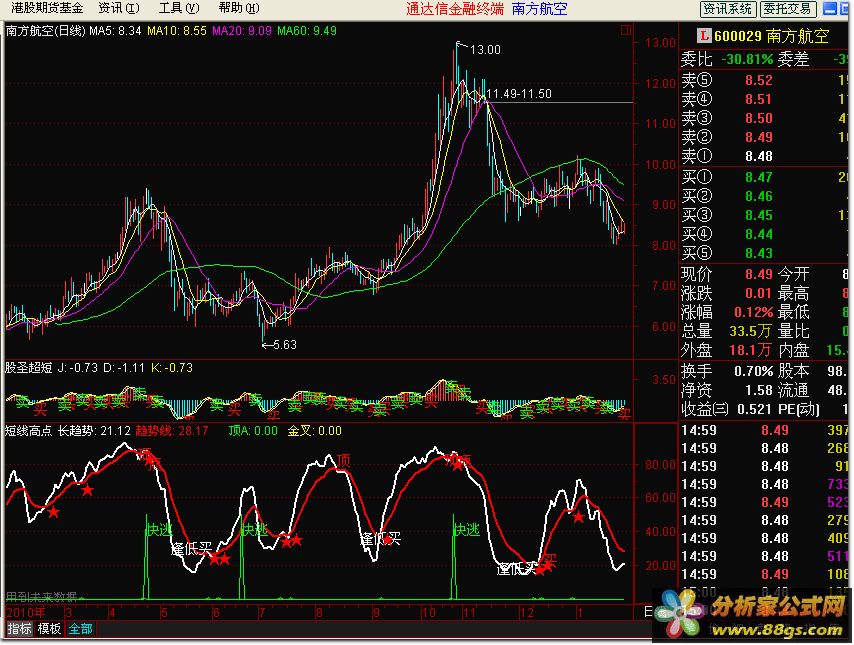Click the 卖② price 8.49
This screenshot has height=645, width=854.
pos(759,137)
